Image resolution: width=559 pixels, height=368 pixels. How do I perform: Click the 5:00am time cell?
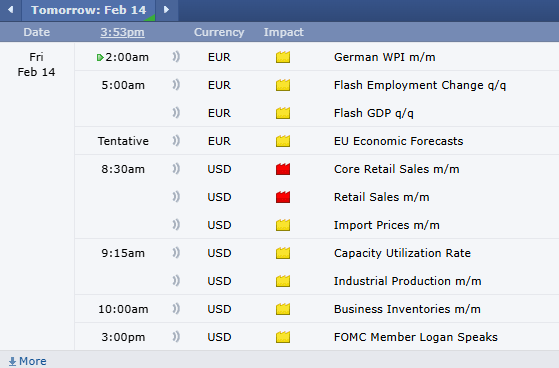click(123, 85)
